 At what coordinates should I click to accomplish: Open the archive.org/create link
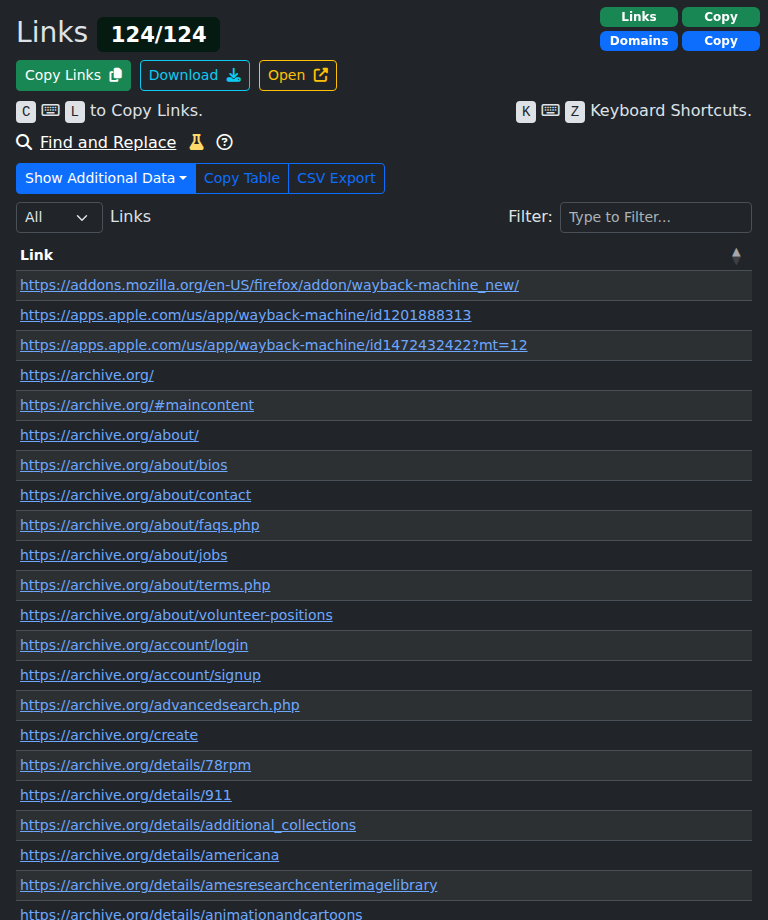point(109,735)
